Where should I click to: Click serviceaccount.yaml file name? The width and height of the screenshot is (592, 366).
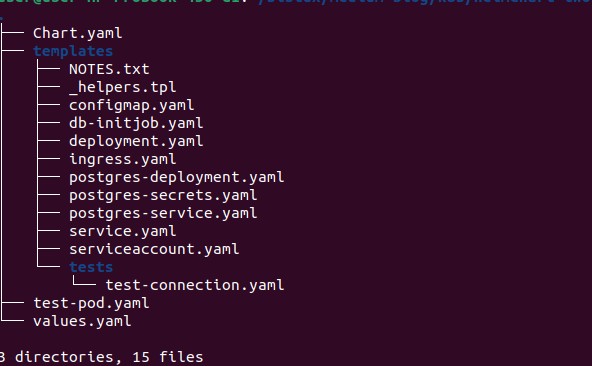[154, 249]
